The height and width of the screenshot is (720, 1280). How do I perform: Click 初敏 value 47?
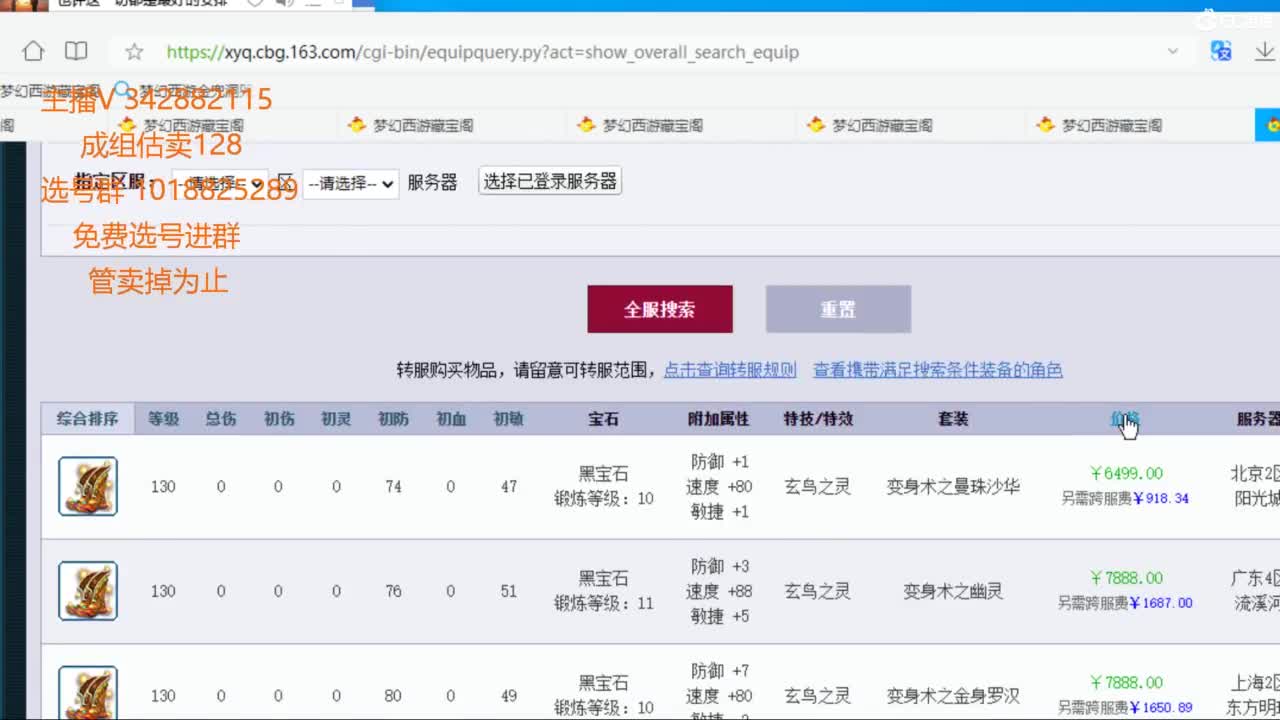(x=508, y=487)
